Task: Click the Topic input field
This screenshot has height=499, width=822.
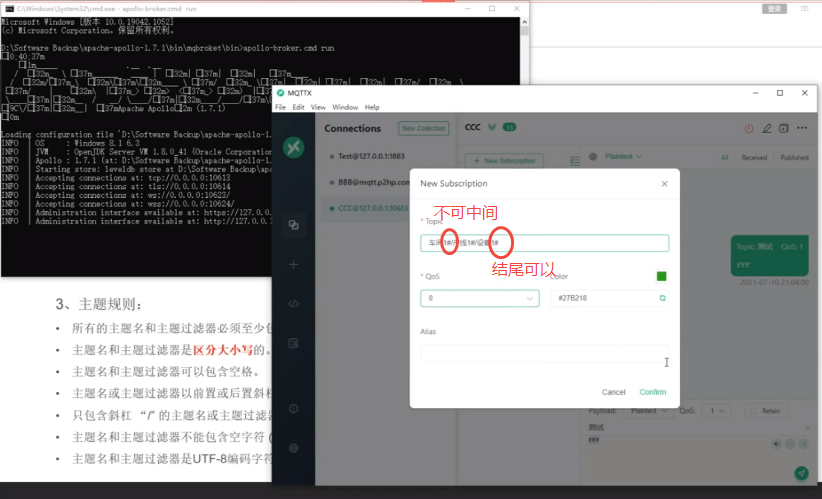Action: point(545,243)
